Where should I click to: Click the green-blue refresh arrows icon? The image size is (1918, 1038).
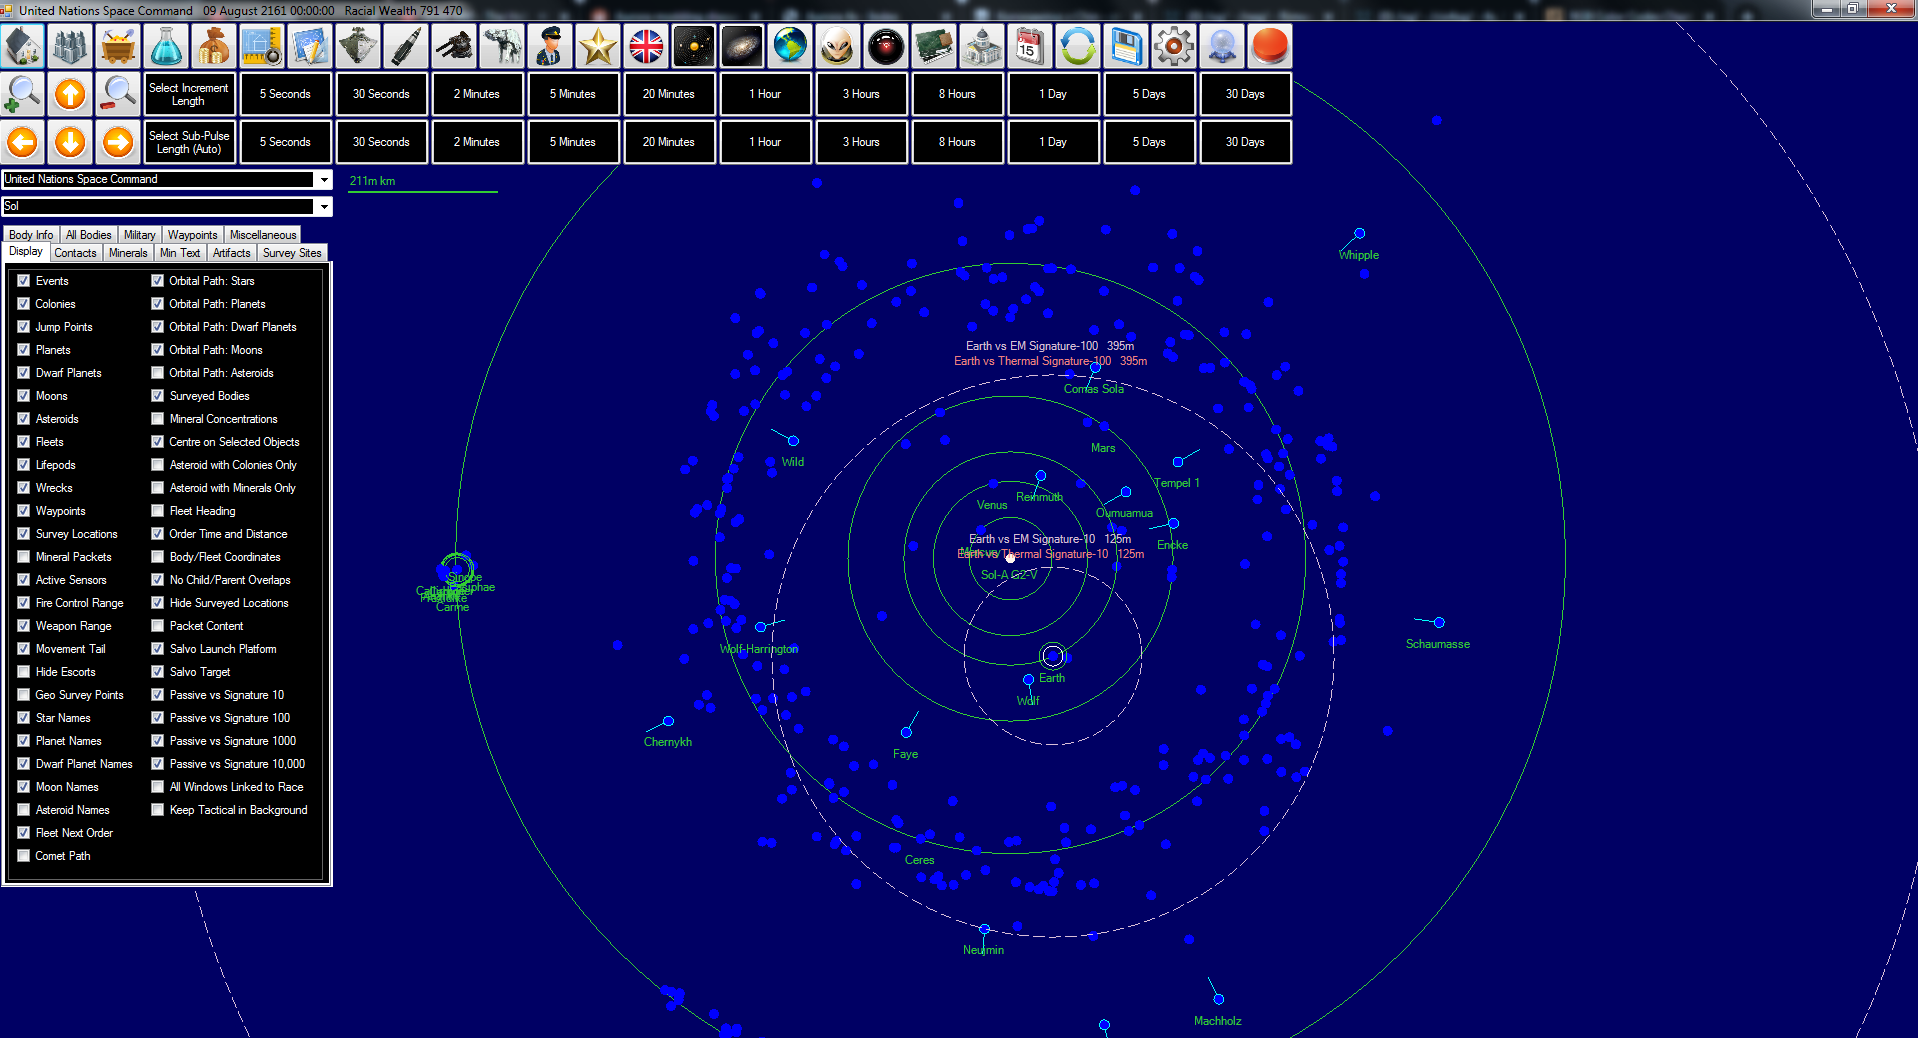click(x=1079, y=46)
